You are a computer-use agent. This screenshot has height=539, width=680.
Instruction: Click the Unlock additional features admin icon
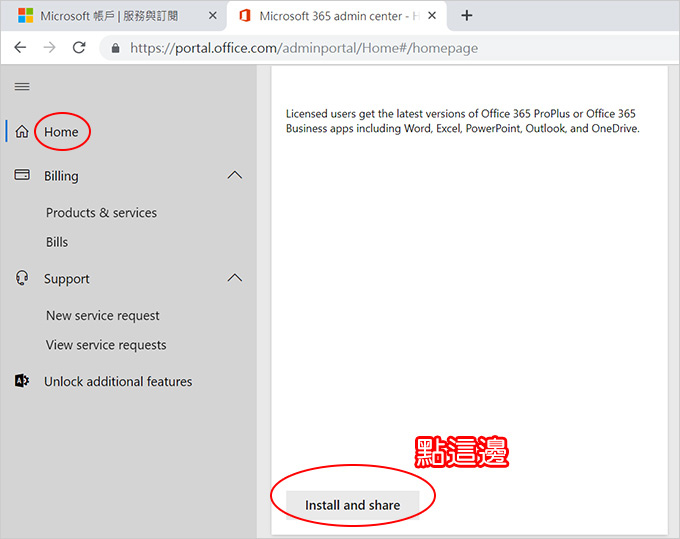click(x=22, y=381)
